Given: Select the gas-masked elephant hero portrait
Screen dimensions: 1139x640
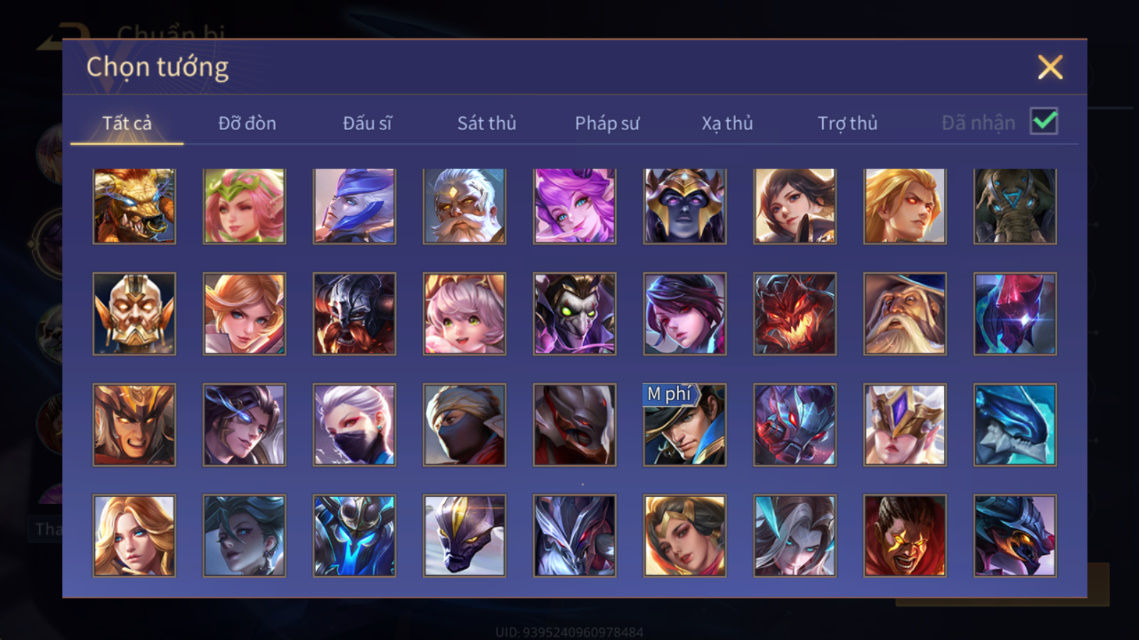Looking at the screenshot, I should (x=1015, y=206).
